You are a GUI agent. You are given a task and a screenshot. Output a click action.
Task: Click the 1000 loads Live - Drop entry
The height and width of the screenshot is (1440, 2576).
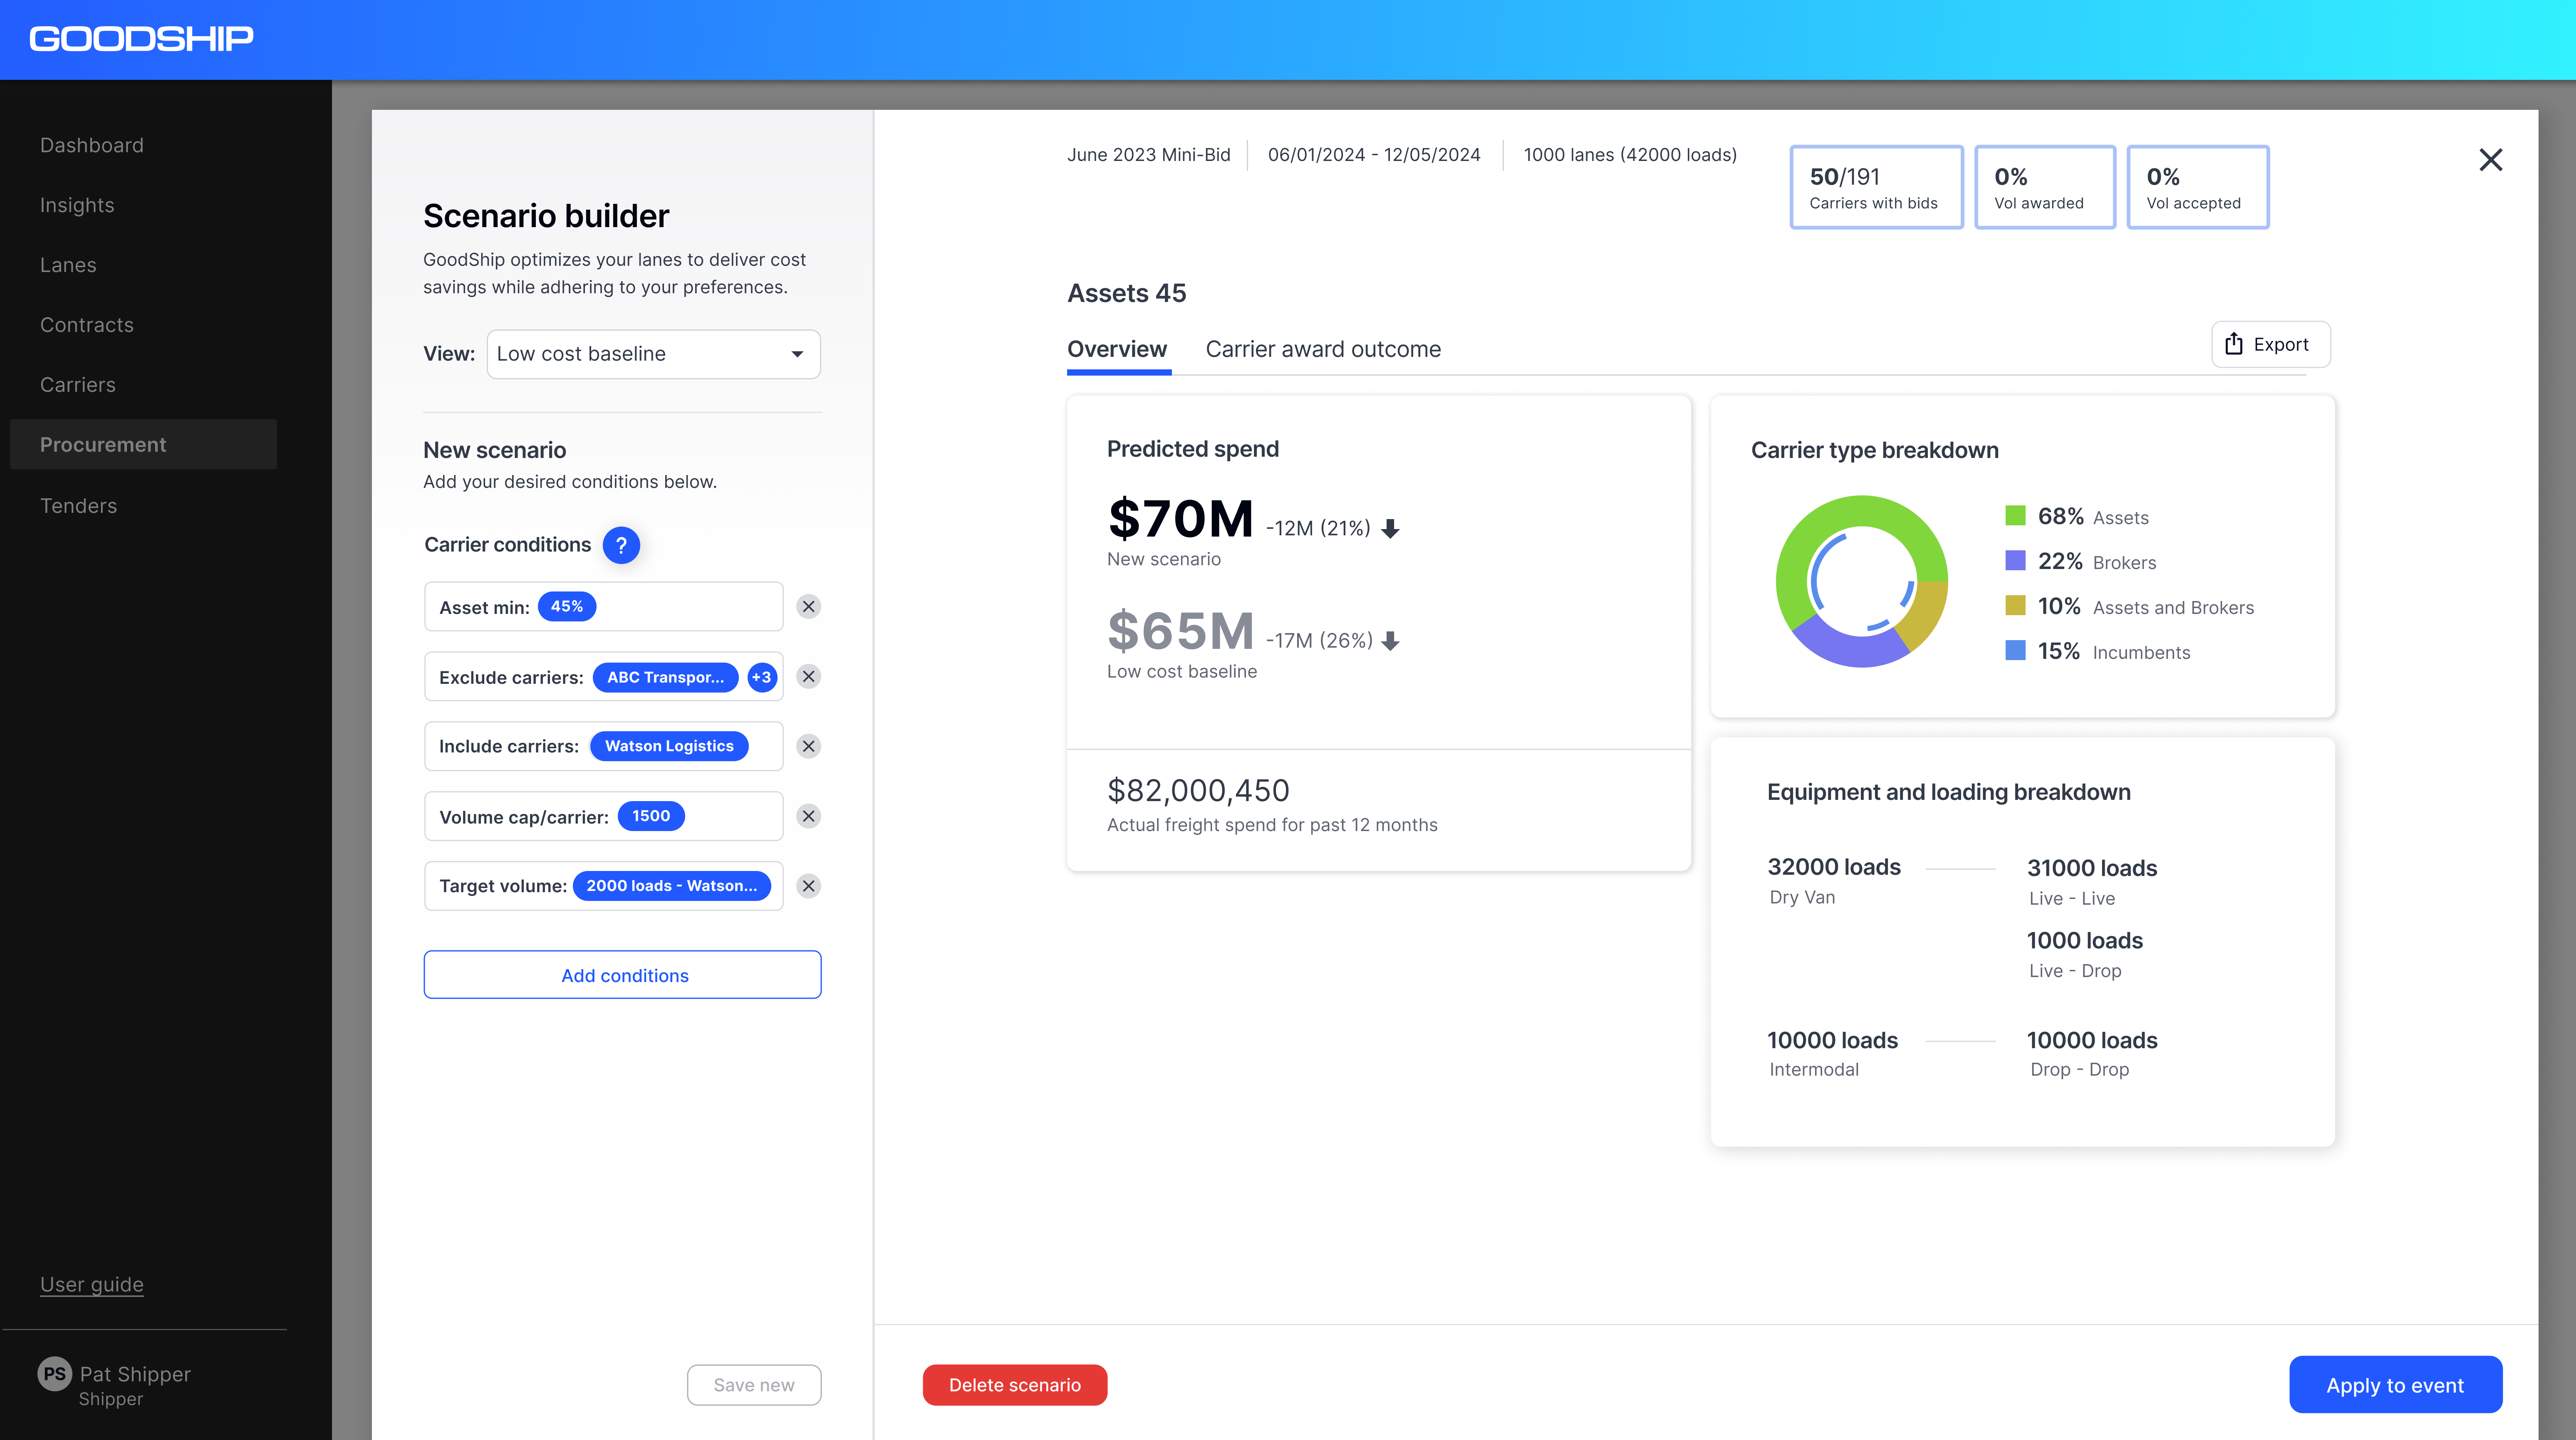(x=2085, y=954)
